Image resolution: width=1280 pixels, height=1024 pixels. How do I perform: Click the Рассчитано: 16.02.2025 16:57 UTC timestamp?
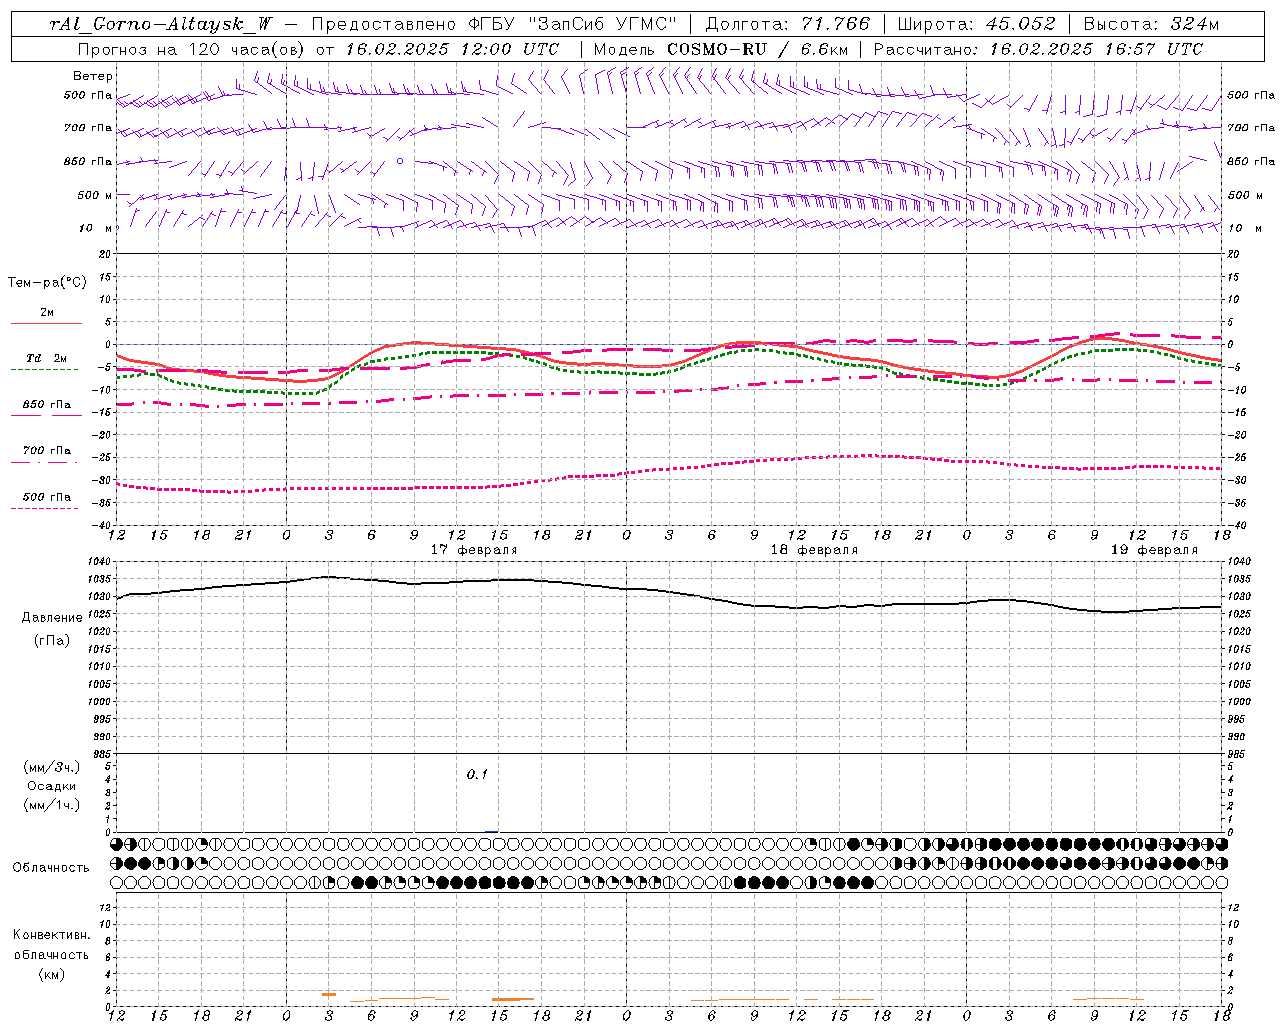click(x=1038, y=49)
